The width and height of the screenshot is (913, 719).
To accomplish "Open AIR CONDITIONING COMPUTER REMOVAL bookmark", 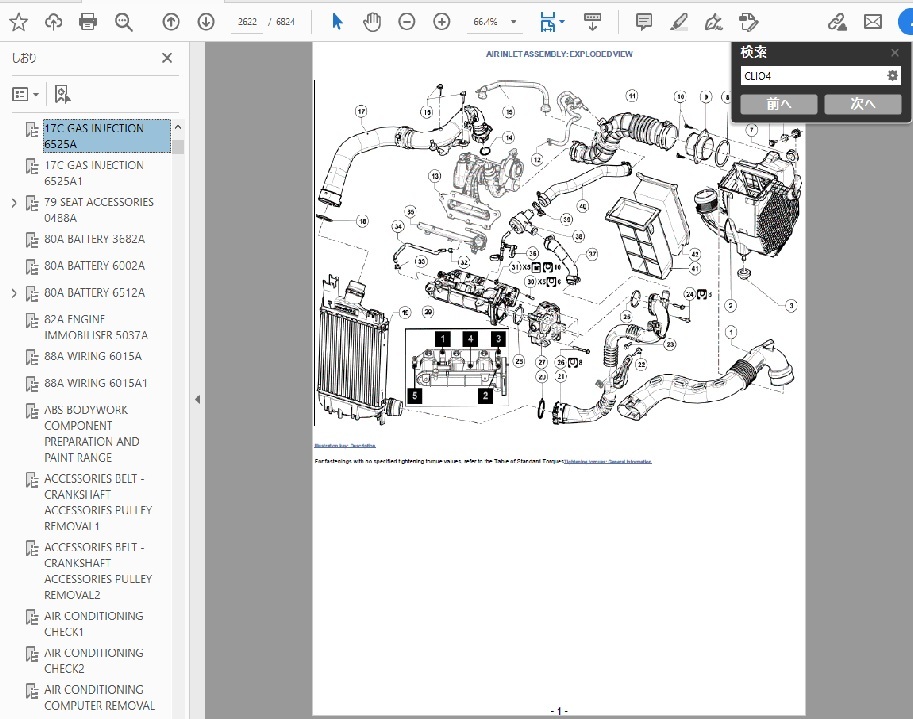I will pyautogui.click(x=100, y=697).
